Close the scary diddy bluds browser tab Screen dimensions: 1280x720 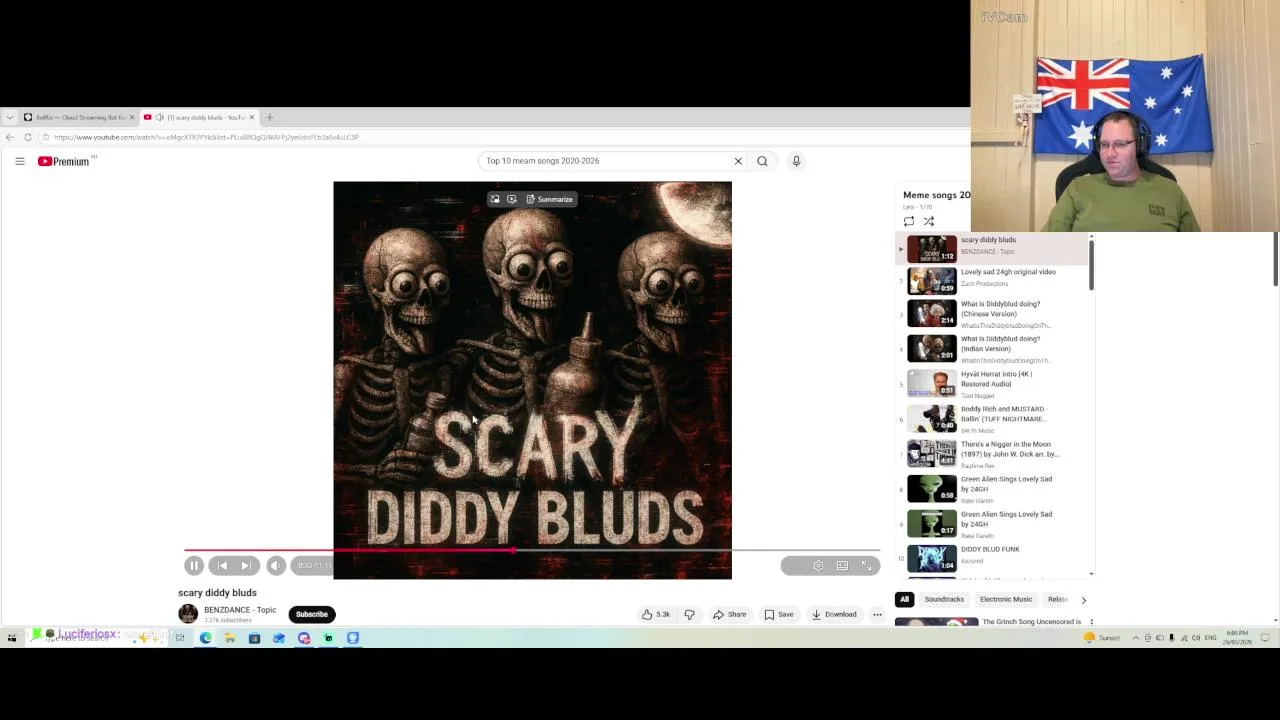251,117
